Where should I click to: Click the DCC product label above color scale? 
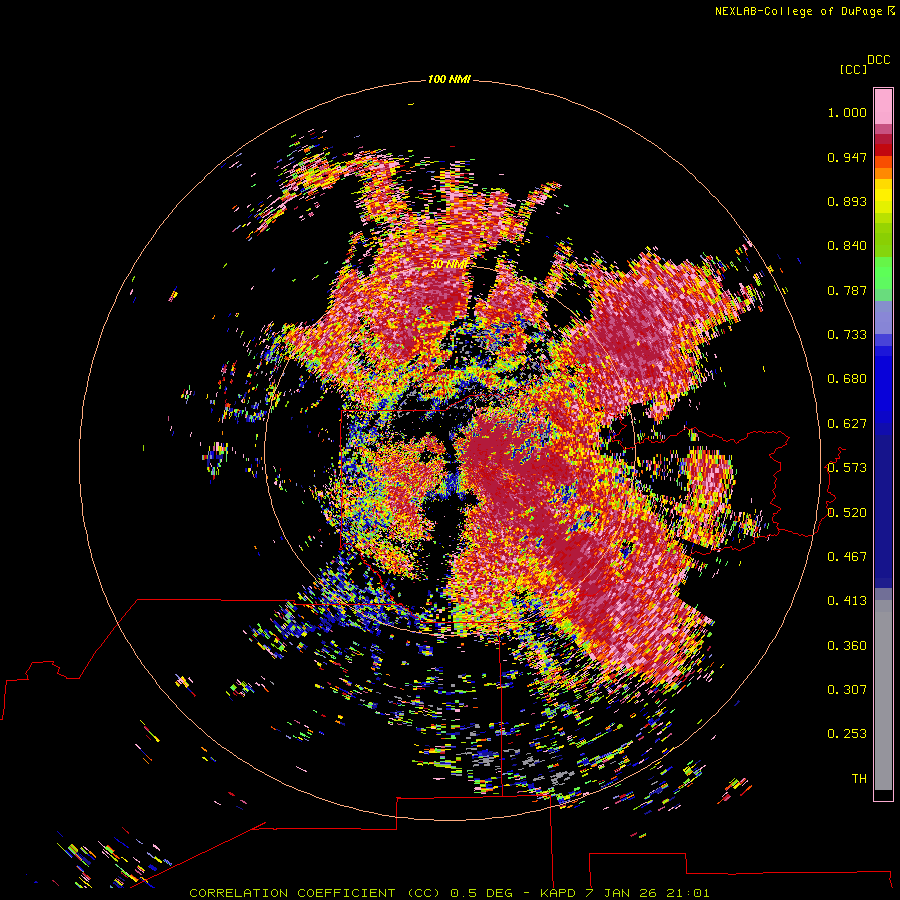878,60
